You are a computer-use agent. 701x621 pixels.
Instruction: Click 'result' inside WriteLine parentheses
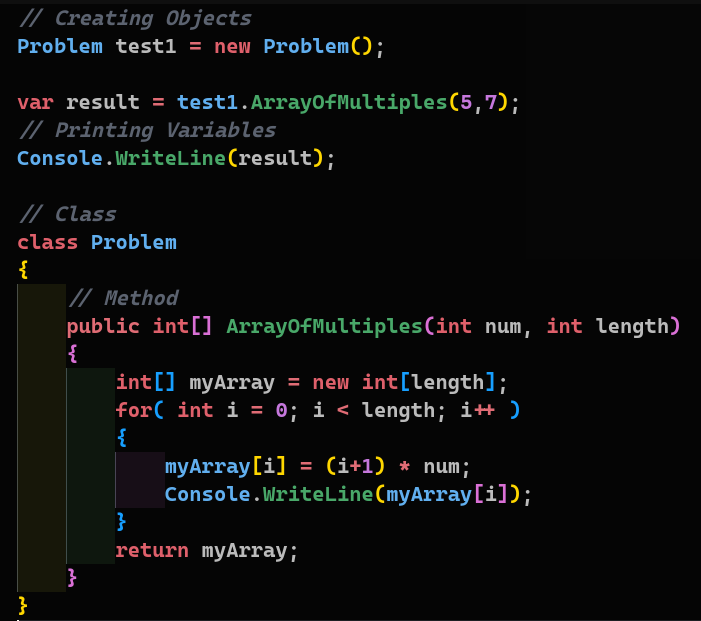click(274, 158)
